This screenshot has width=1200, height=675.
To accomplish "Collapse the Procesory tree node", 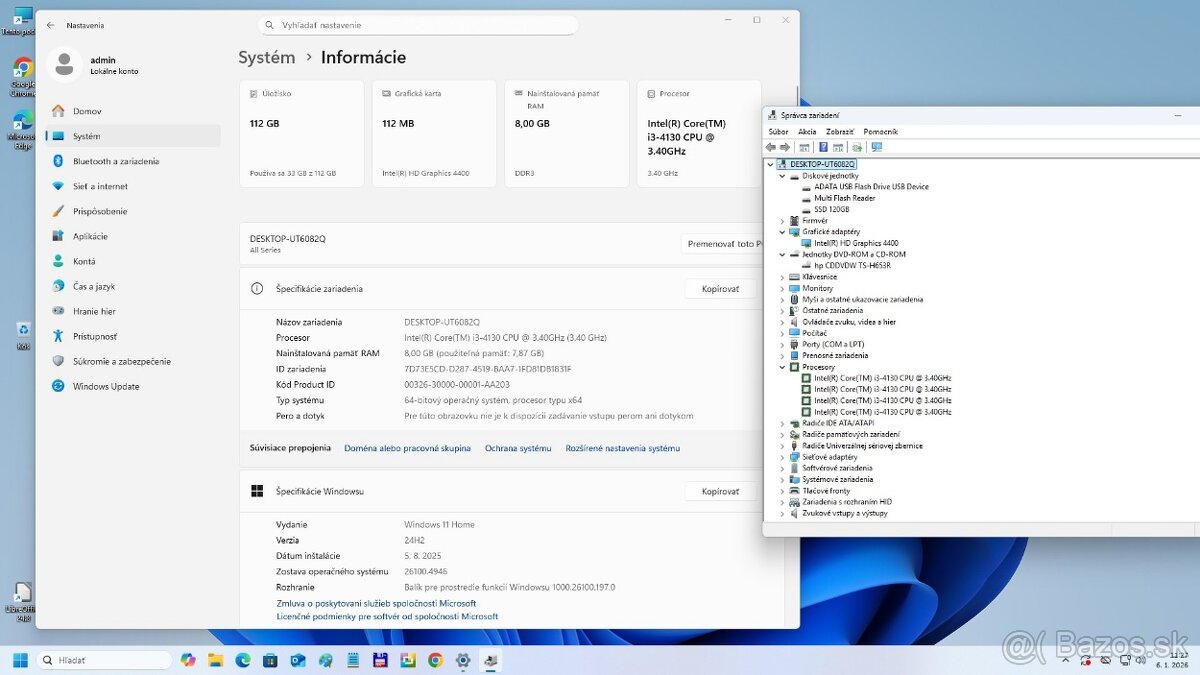I will [783, 367].
